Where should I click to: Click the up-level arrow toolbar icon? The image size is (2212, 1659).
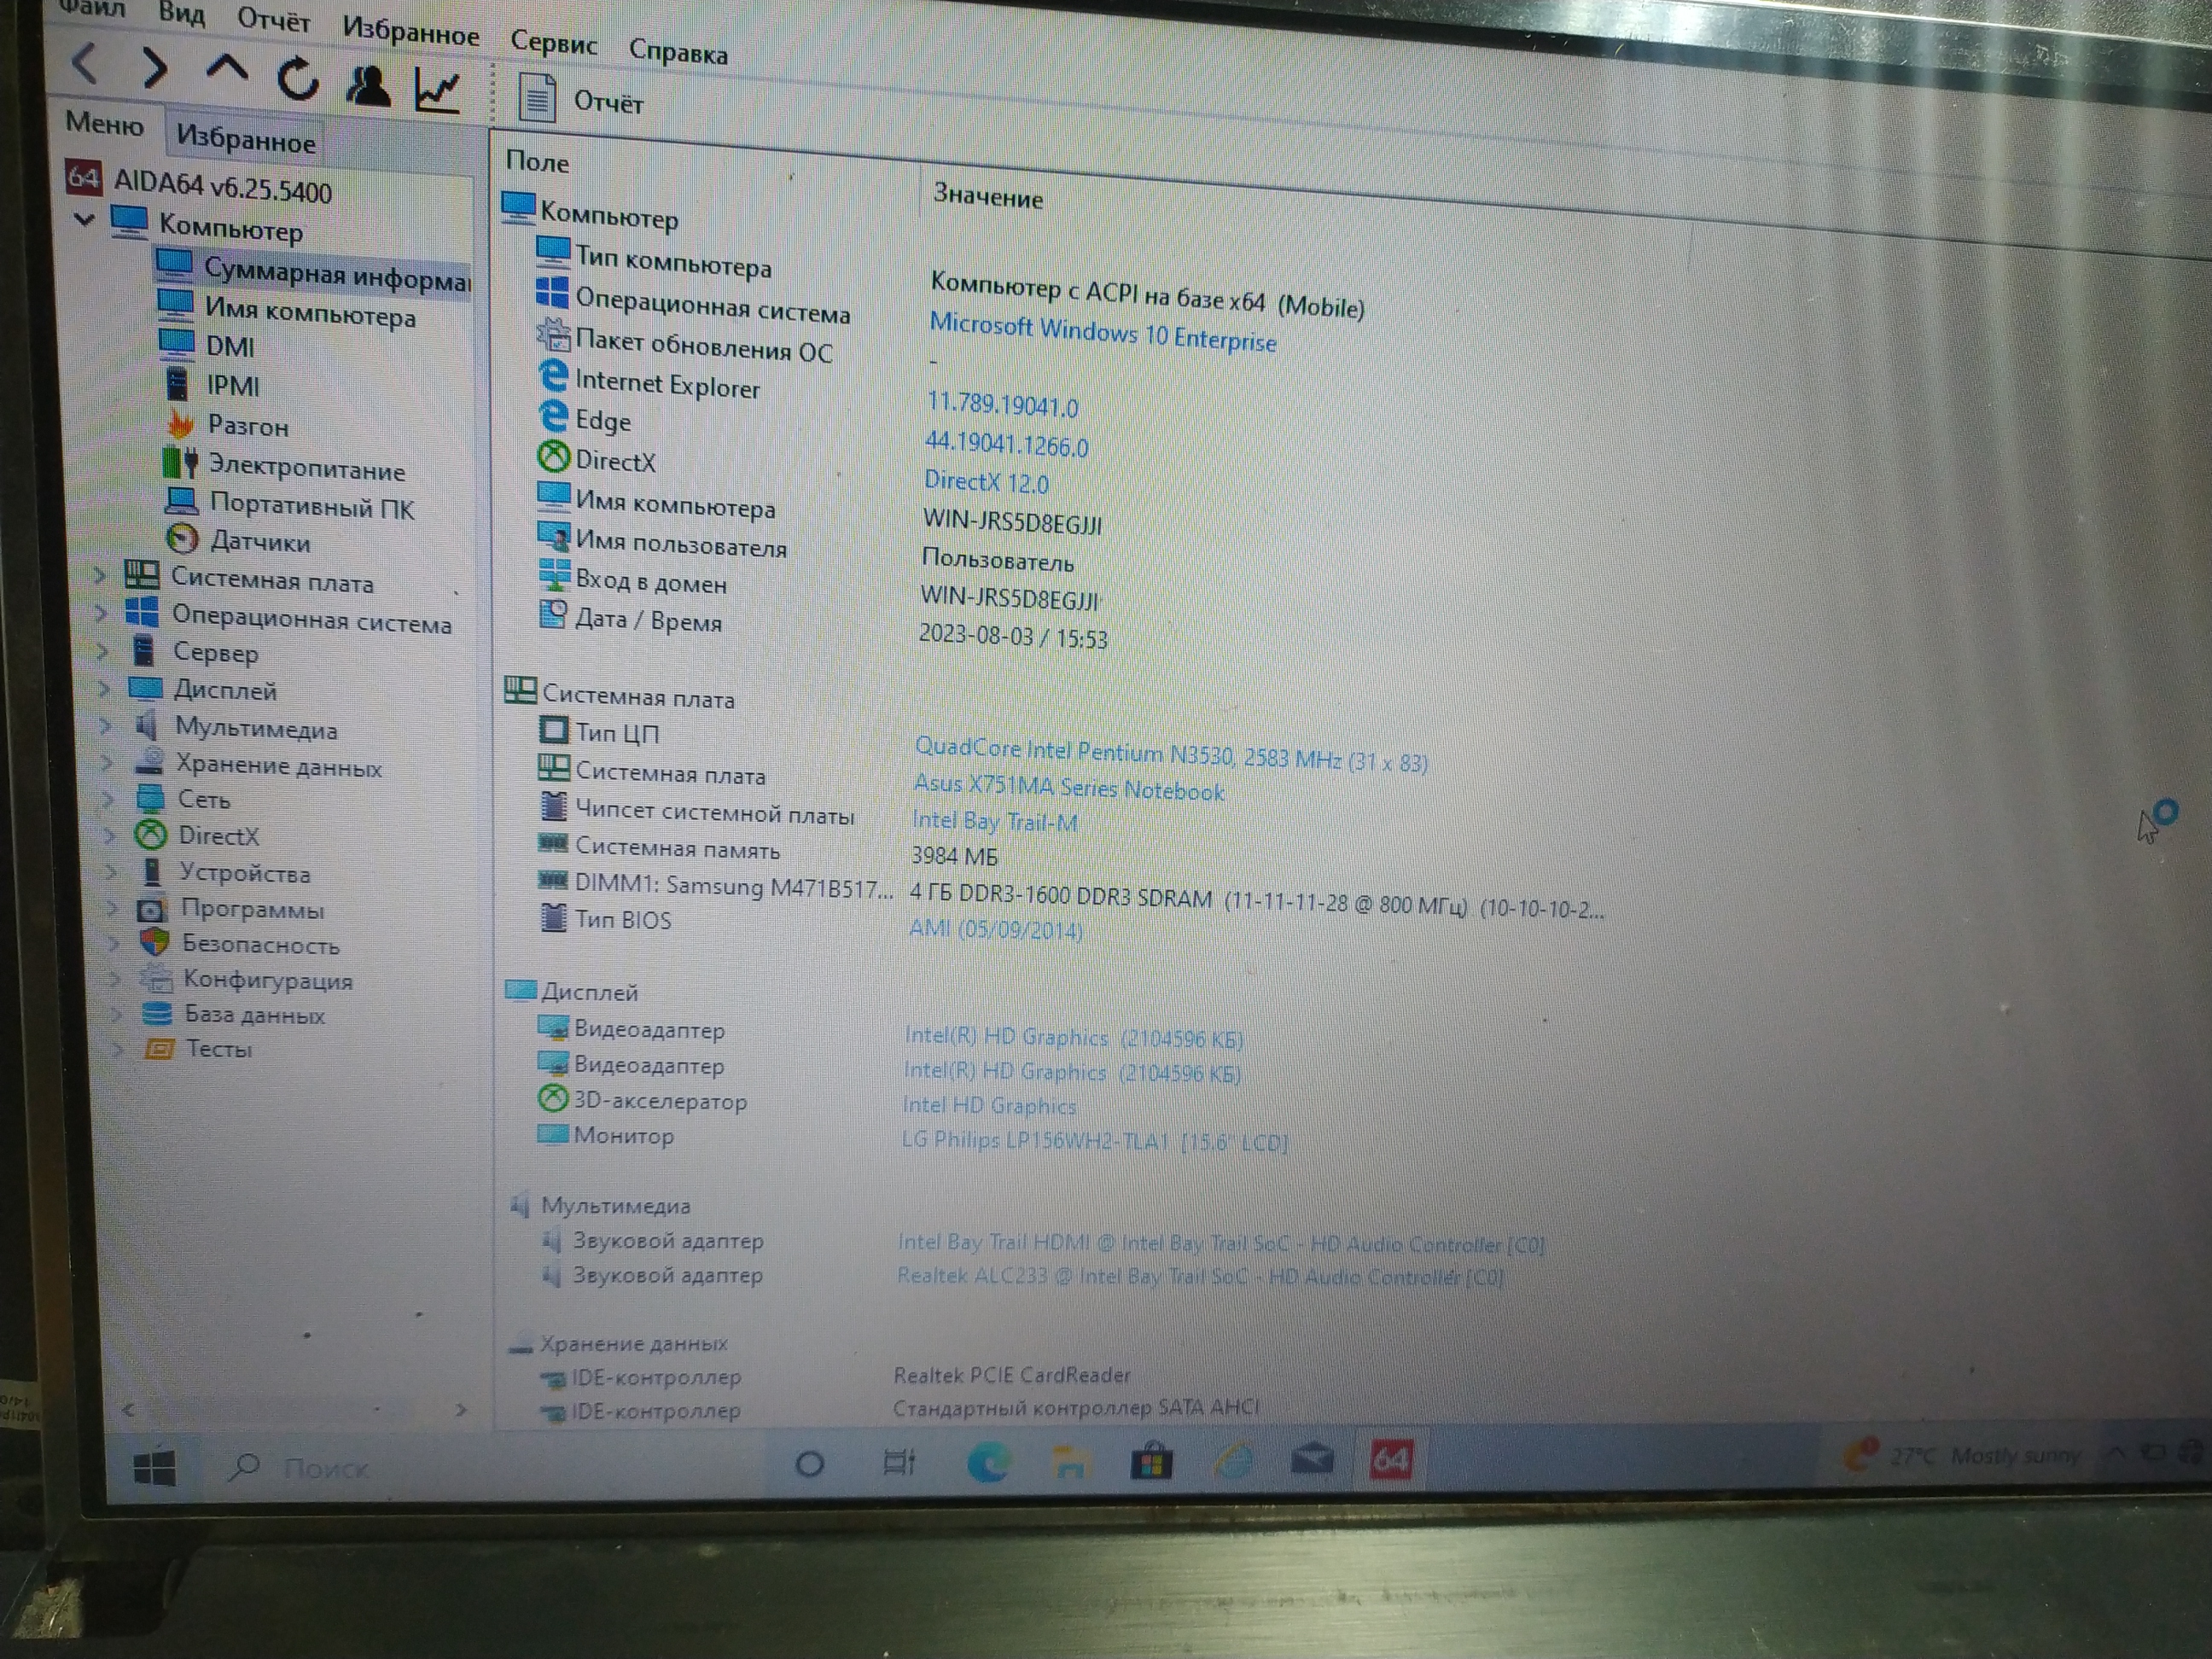[x=227, y=69]
